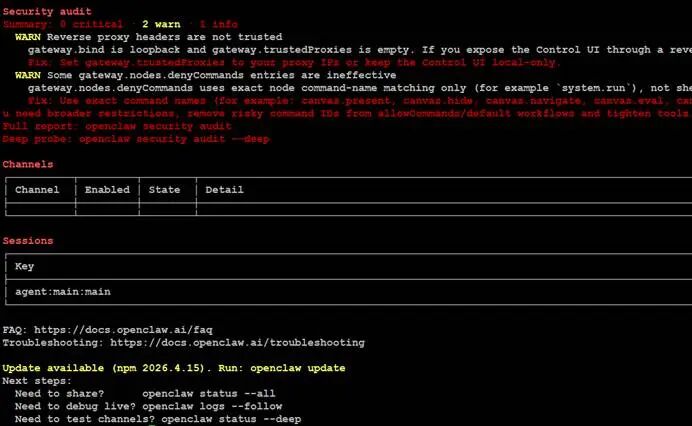Click the 'Full report: openclaw security audit' line
The height and width of the screenshot is (426, 692).
click(x=117, y=126)
